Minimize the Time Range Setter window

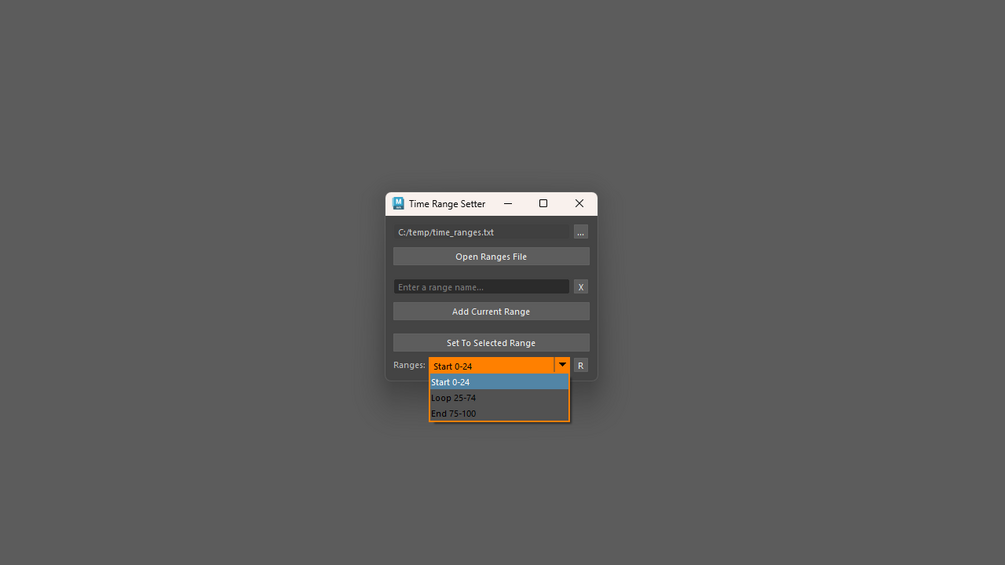[508, 203]
